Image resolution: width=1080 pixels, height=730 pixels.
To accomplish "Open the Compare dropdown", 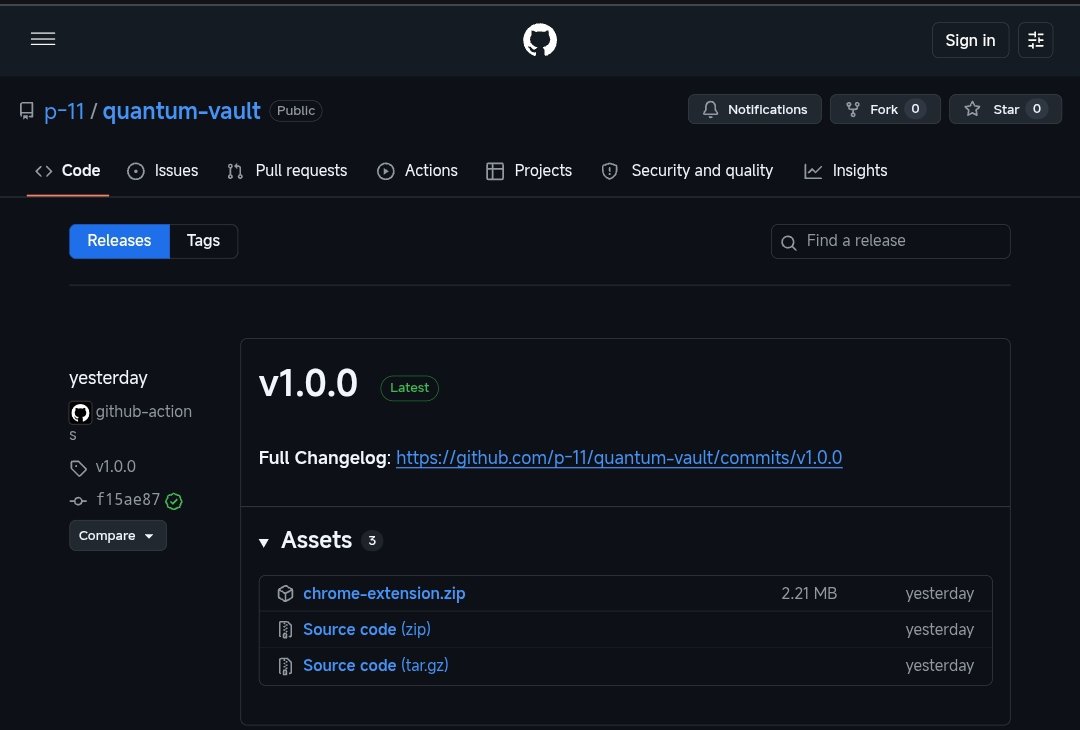I will (x=118, y=536).
